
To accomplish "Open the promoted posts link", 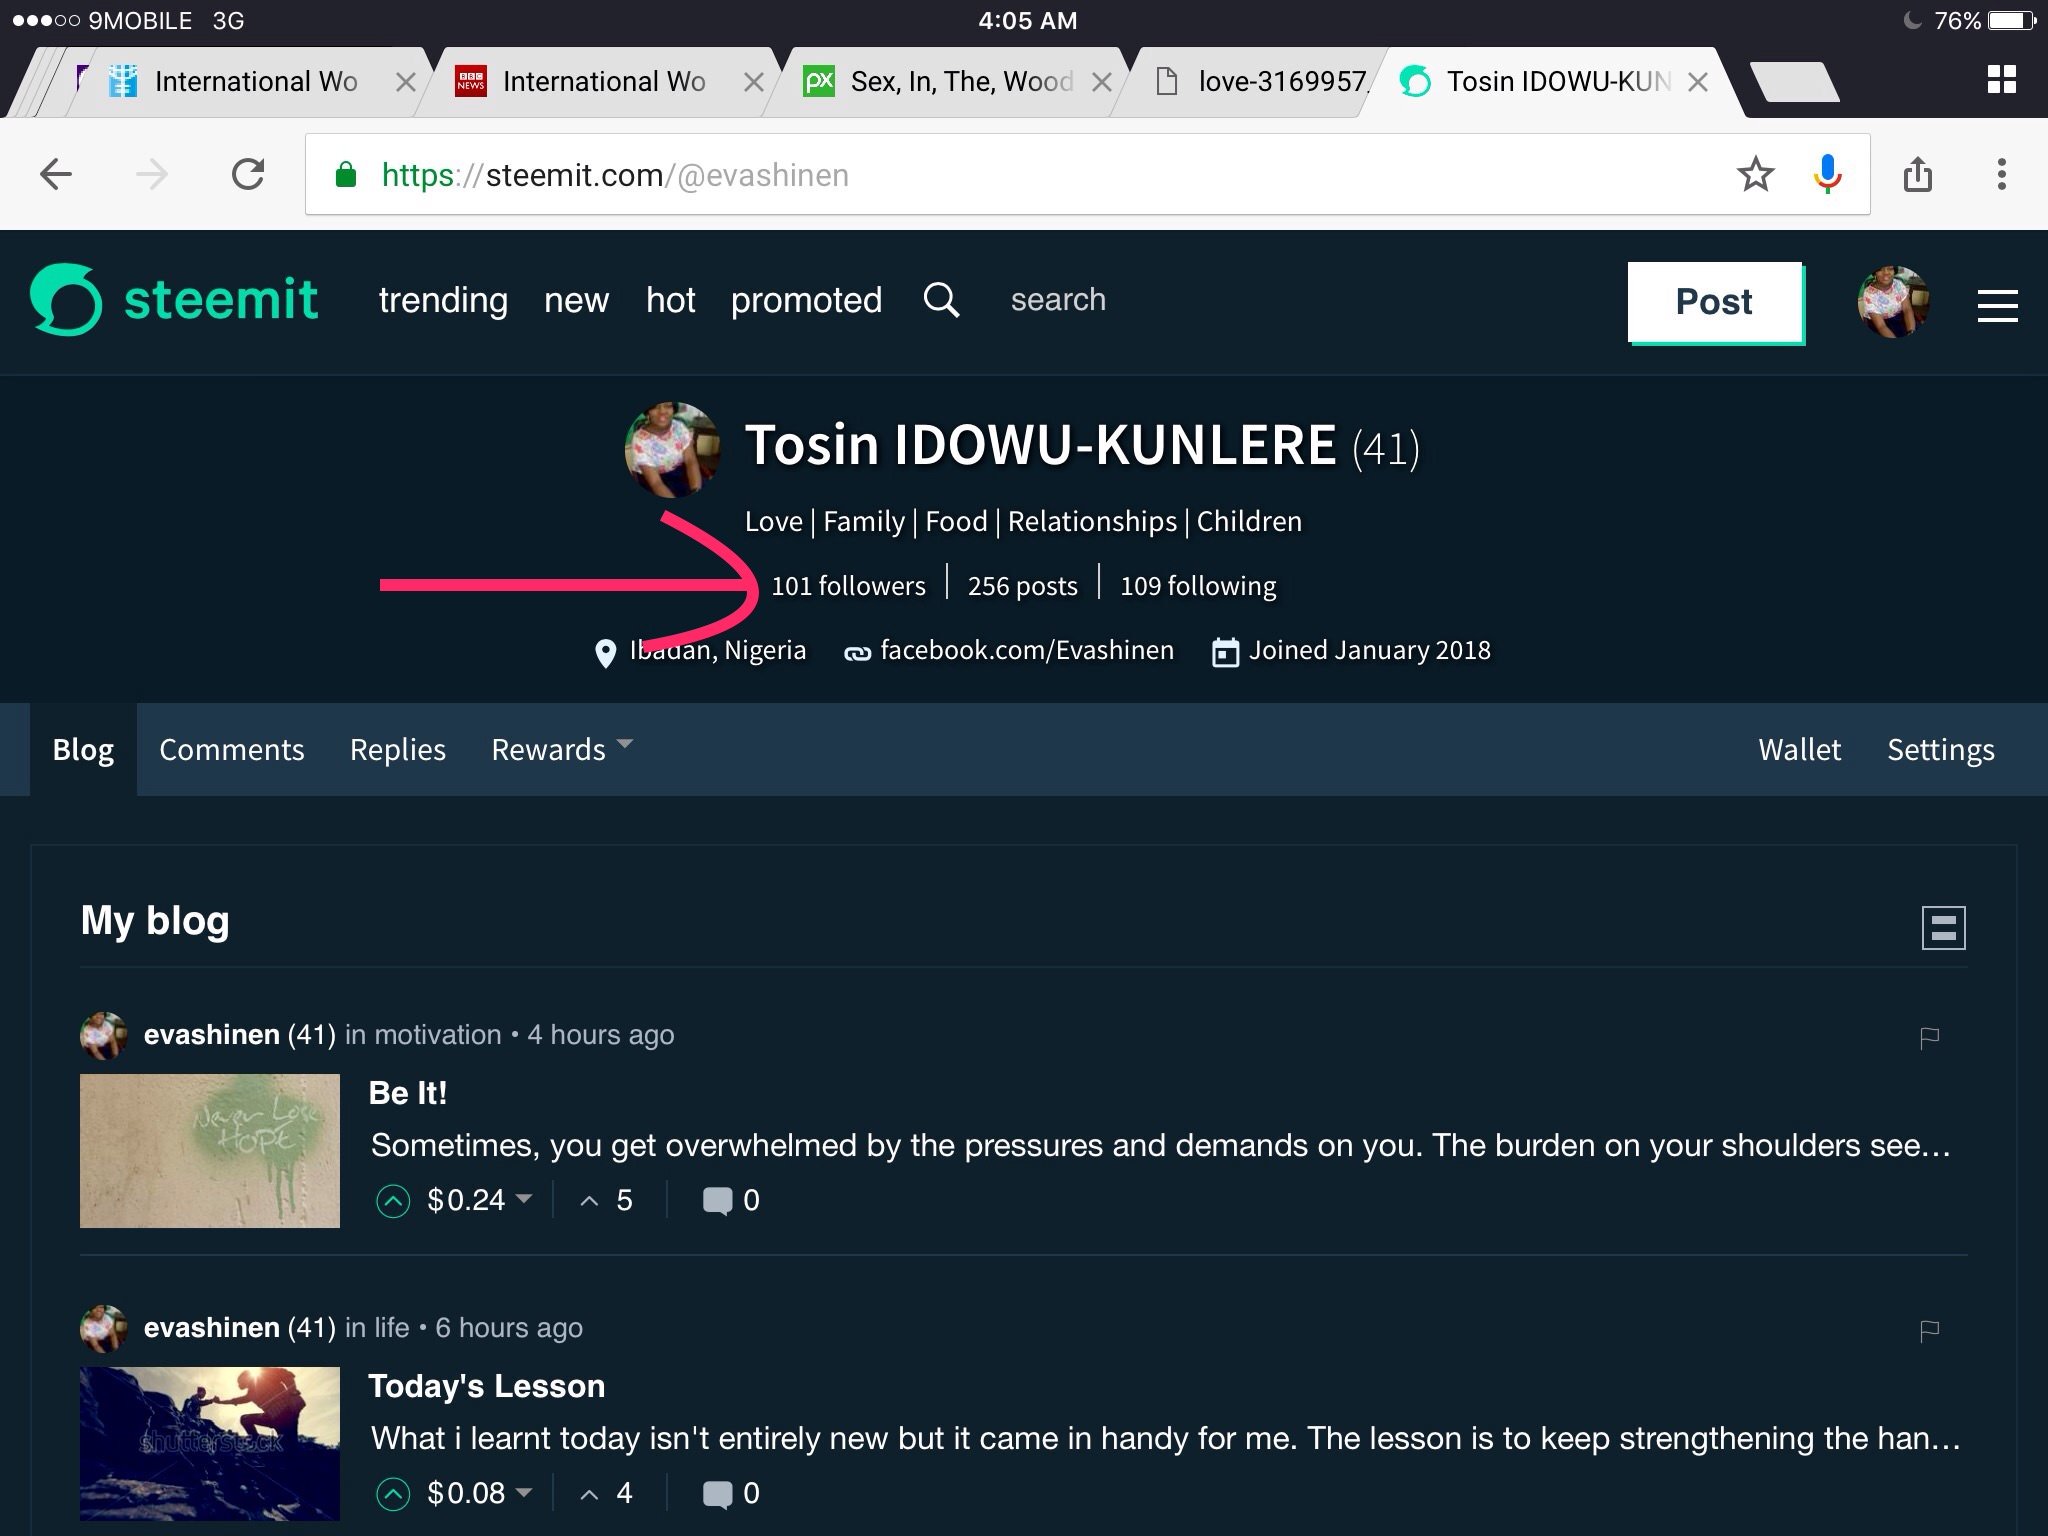I will [x=806, y=300].
